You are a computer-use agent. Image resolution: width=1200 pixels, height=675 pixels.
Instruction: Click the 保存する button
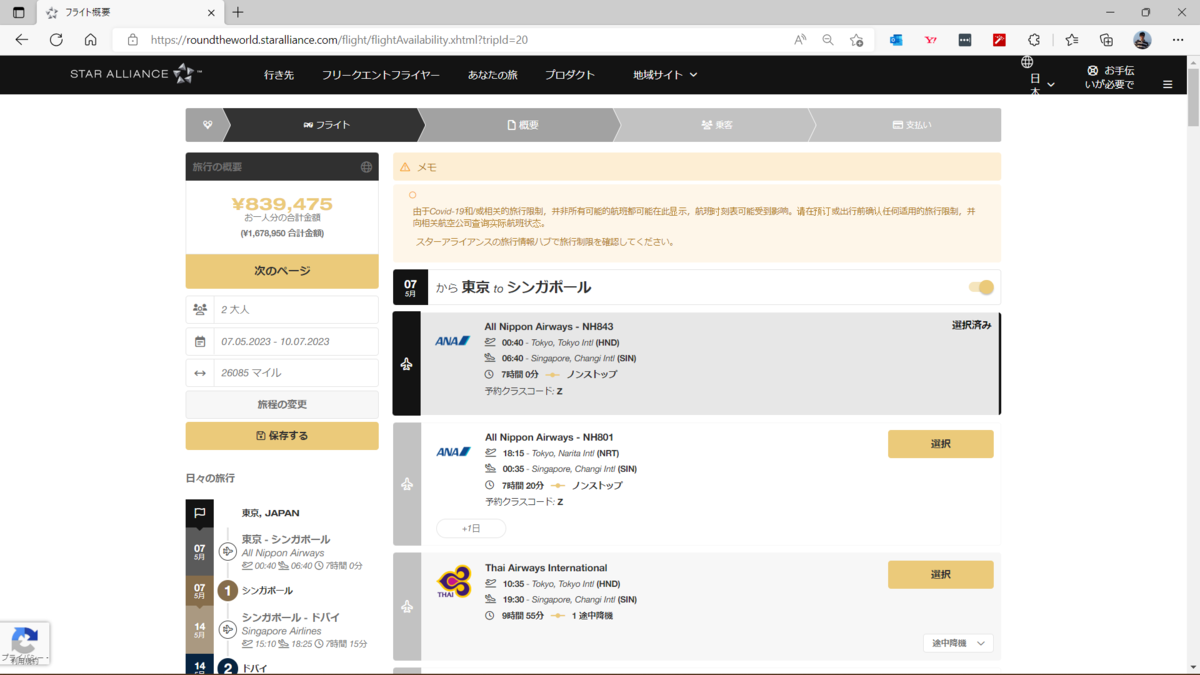(x=282, y=436)
